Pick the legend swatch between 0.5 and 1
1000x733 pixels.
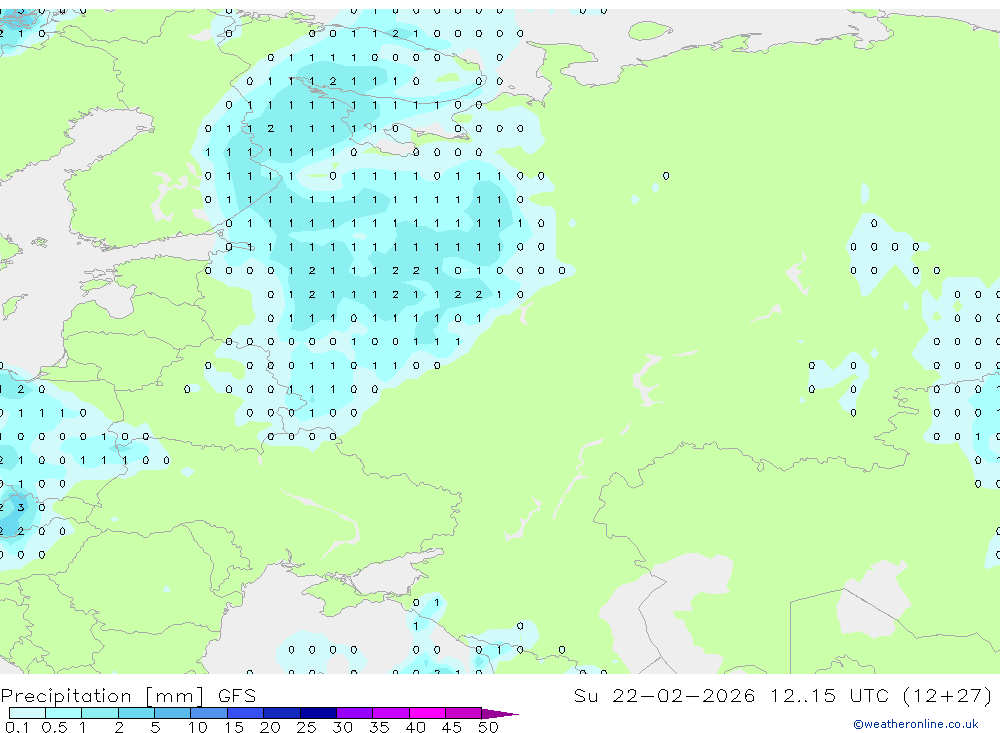pos(64,713)
